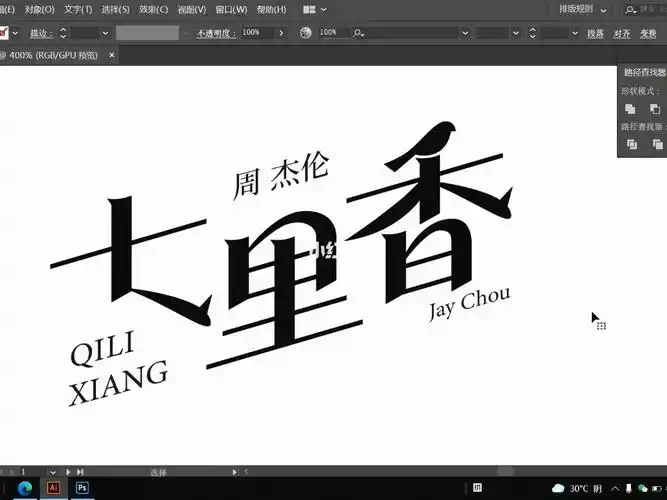This screenshot has width=667, height=500.
Task: Click the stroke color swatch
Action: pos(3,33)
